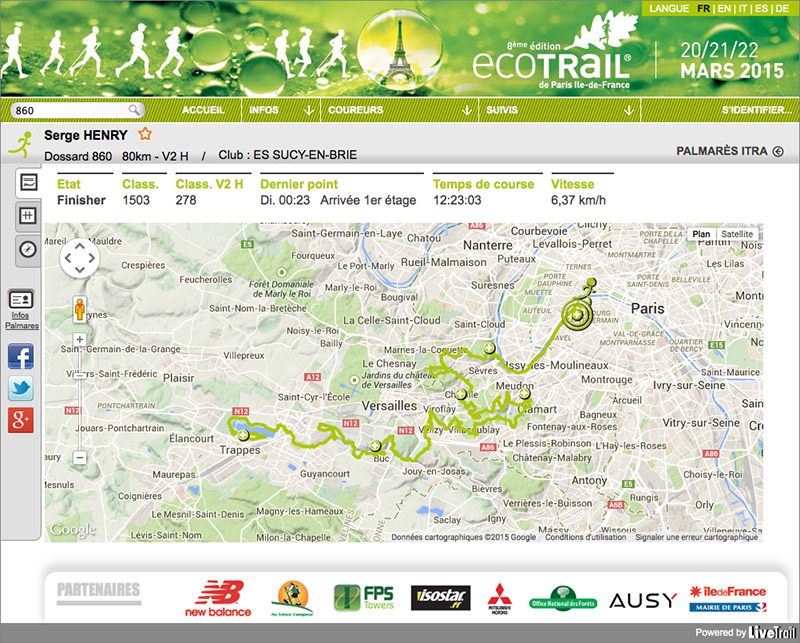Open the Facebook share icon
This screenshot has width=800, height=643.
point(21,356)
